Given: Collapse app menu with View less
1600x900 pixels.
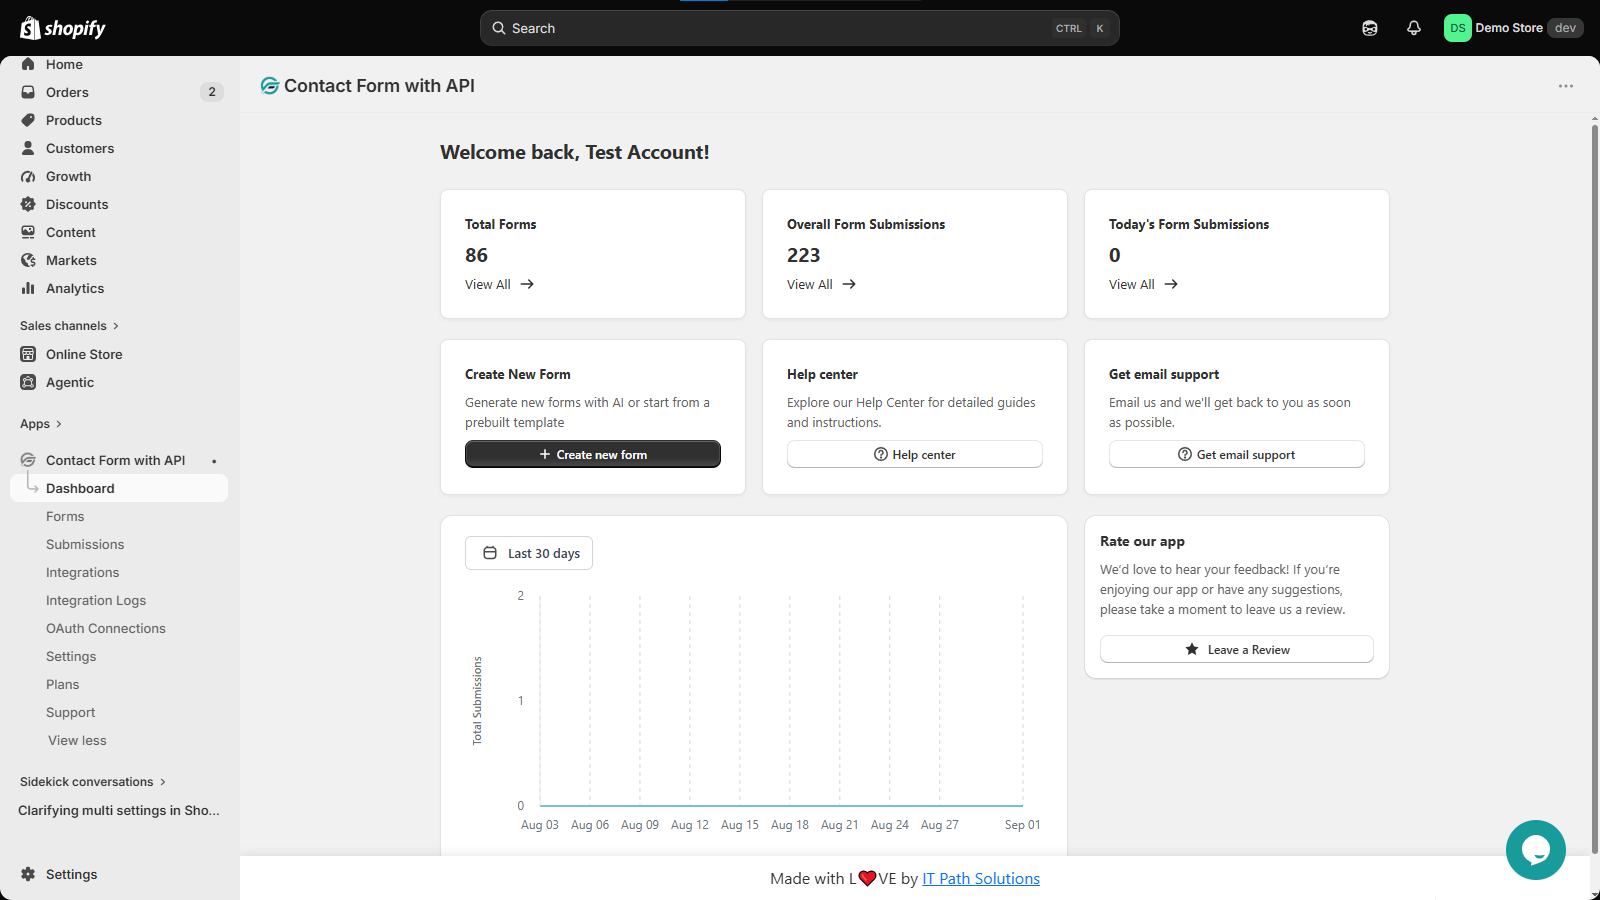Looking at the screenshot, I should click(77, 741).
